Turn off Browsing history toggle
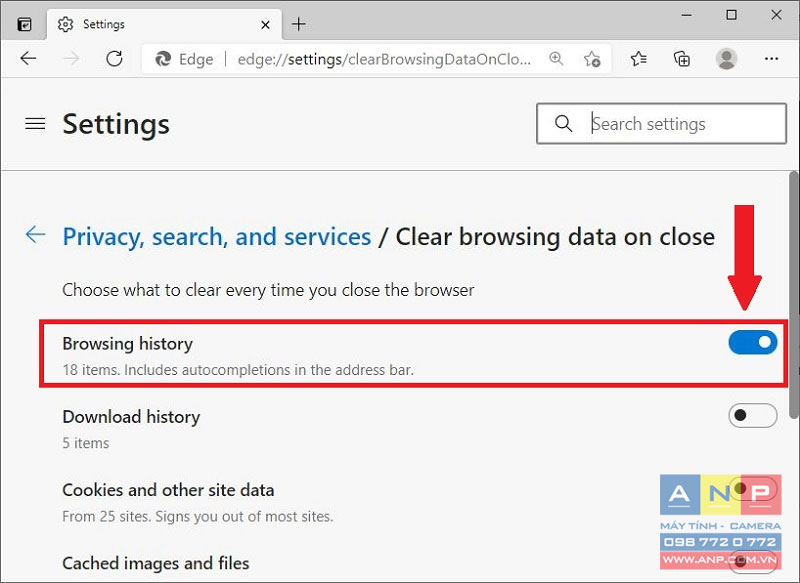The width and height of the screenshot is (800, 583). pos(753,342)
